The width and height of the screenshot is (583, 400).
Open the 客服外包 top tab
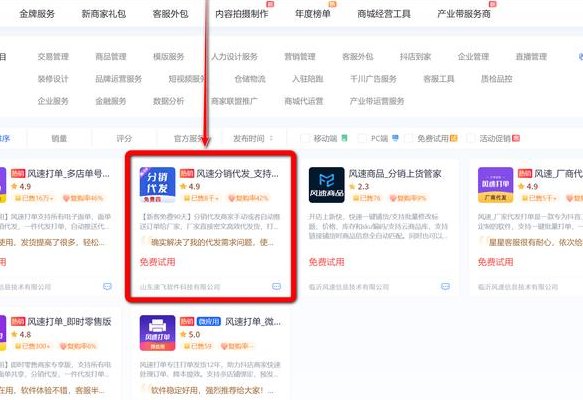point(170,14)
